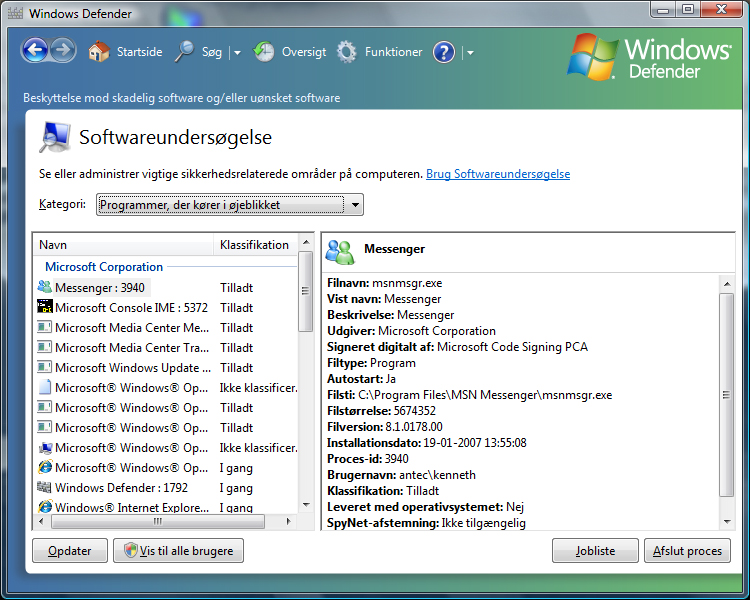
Task: Click the details pane scroll down arrow
Action: [x=727, y=522]
